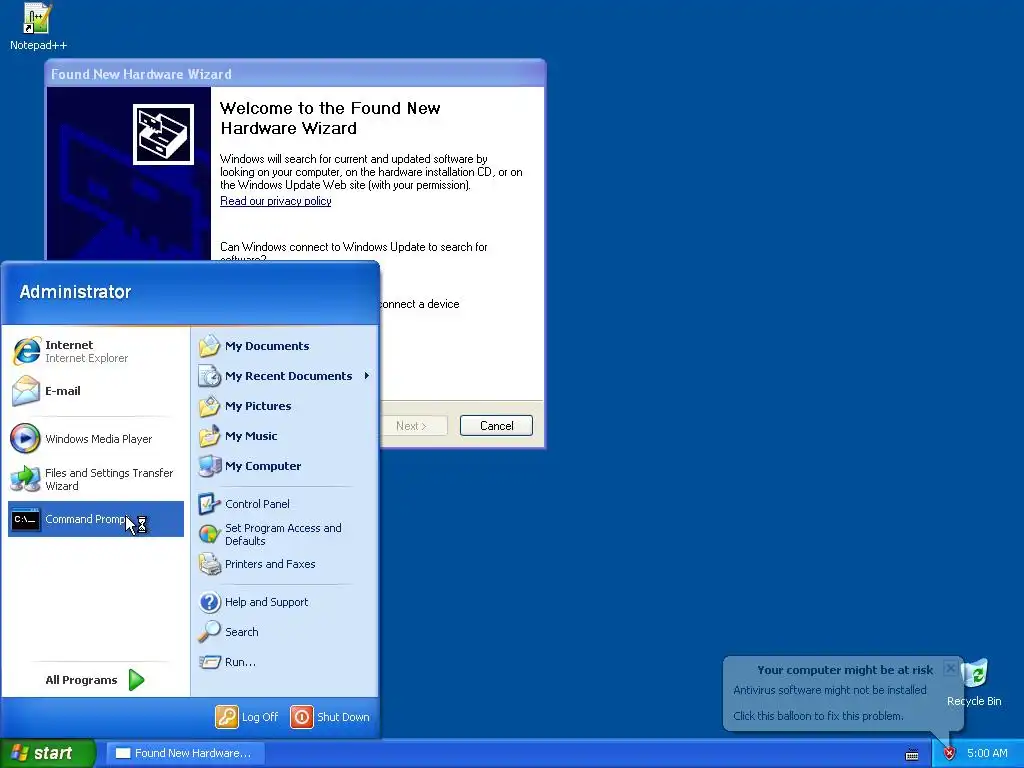The width and height of the screenshot is (1024, 768).
Task: Click the Administrator user name header
Action: (75, 291)
